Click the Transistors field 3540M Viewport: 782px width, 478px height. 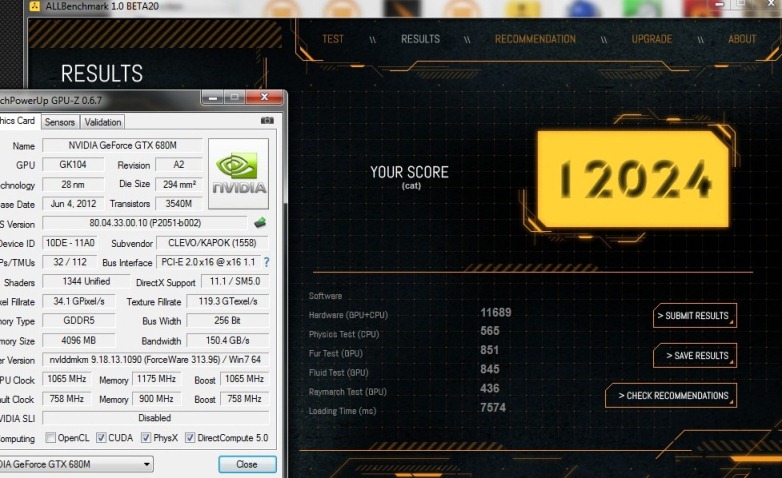[x=179, y=204]
